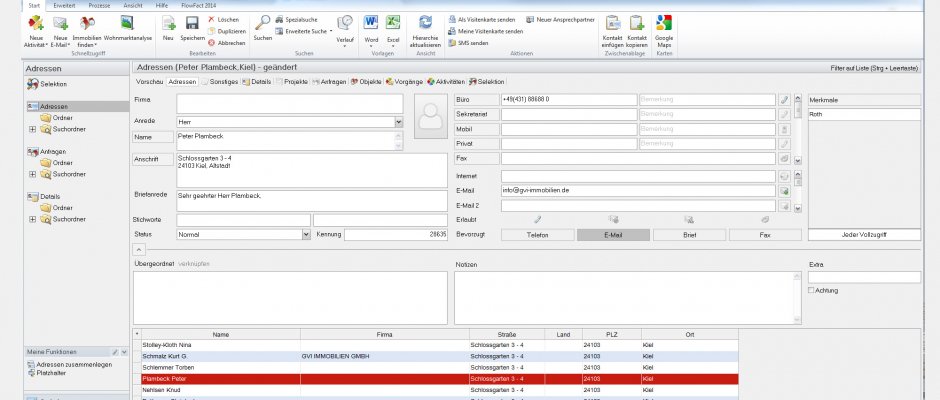Open the Word templates icon
This screenshot has height=400, width=940.
[x=371, y=24]
